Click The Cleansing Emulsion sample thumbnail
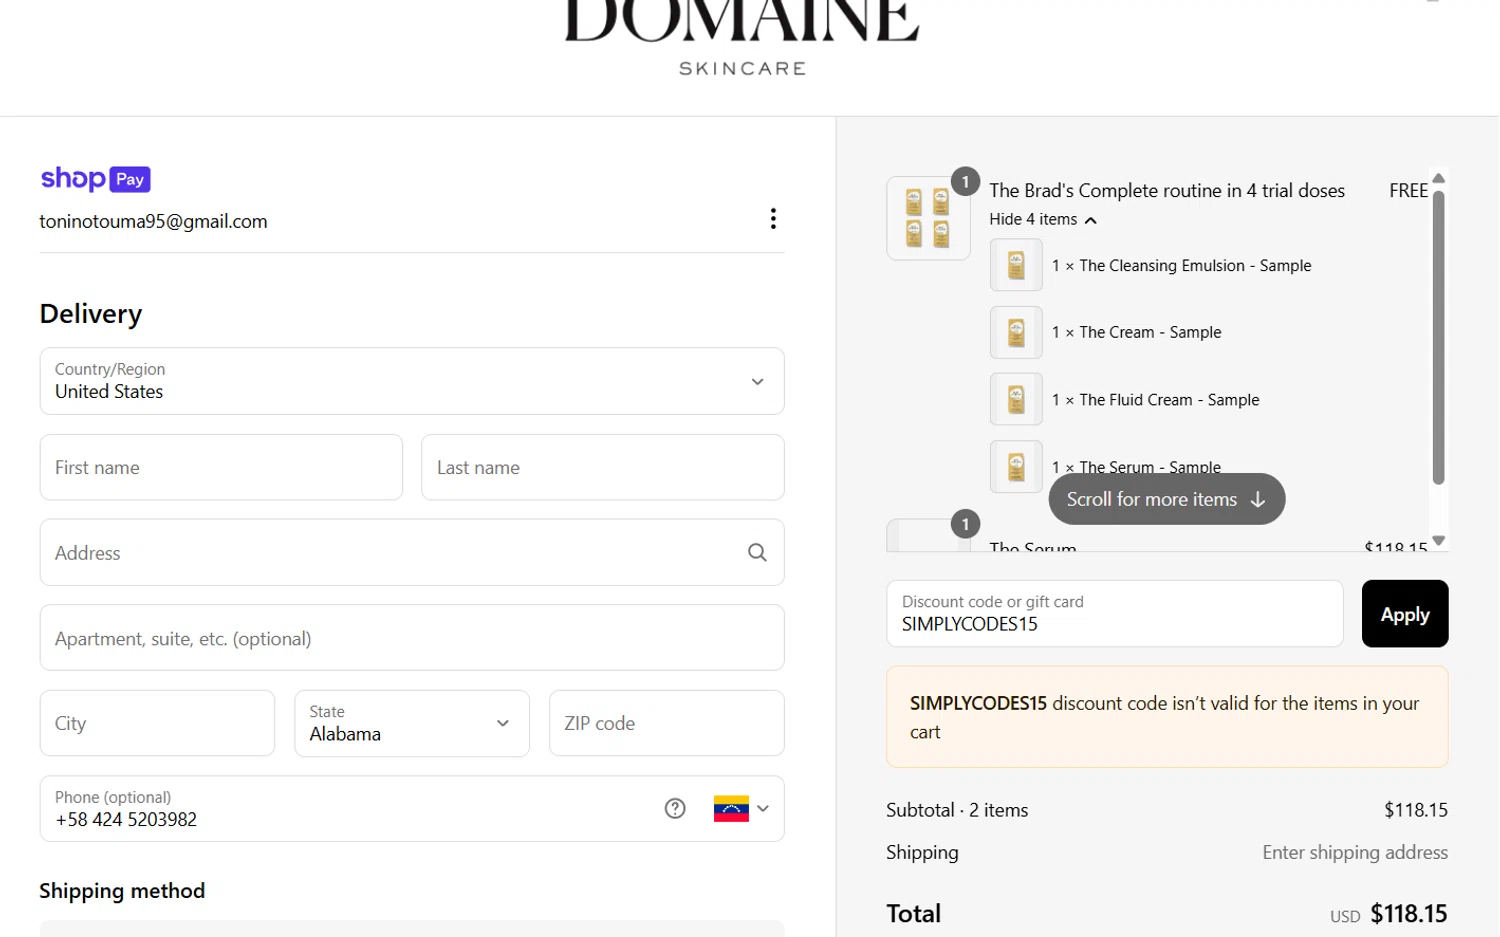The image size is (1500, 937). pos(1016,265)
